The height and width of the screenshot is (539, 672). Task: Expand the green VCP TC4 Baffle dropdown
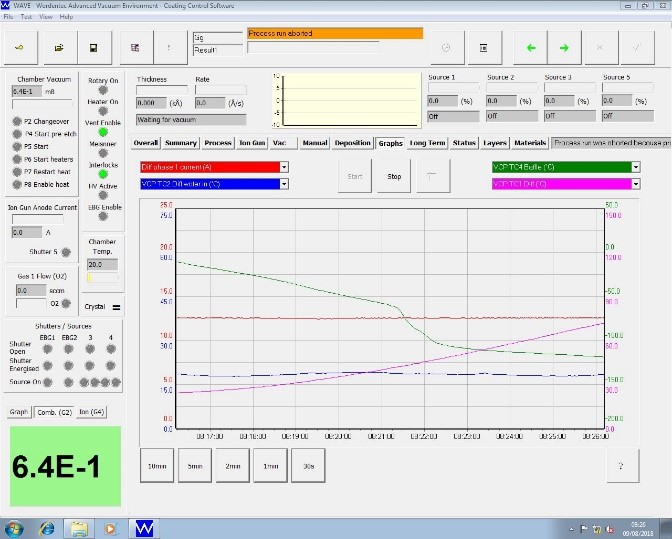(x=635, y=167)
